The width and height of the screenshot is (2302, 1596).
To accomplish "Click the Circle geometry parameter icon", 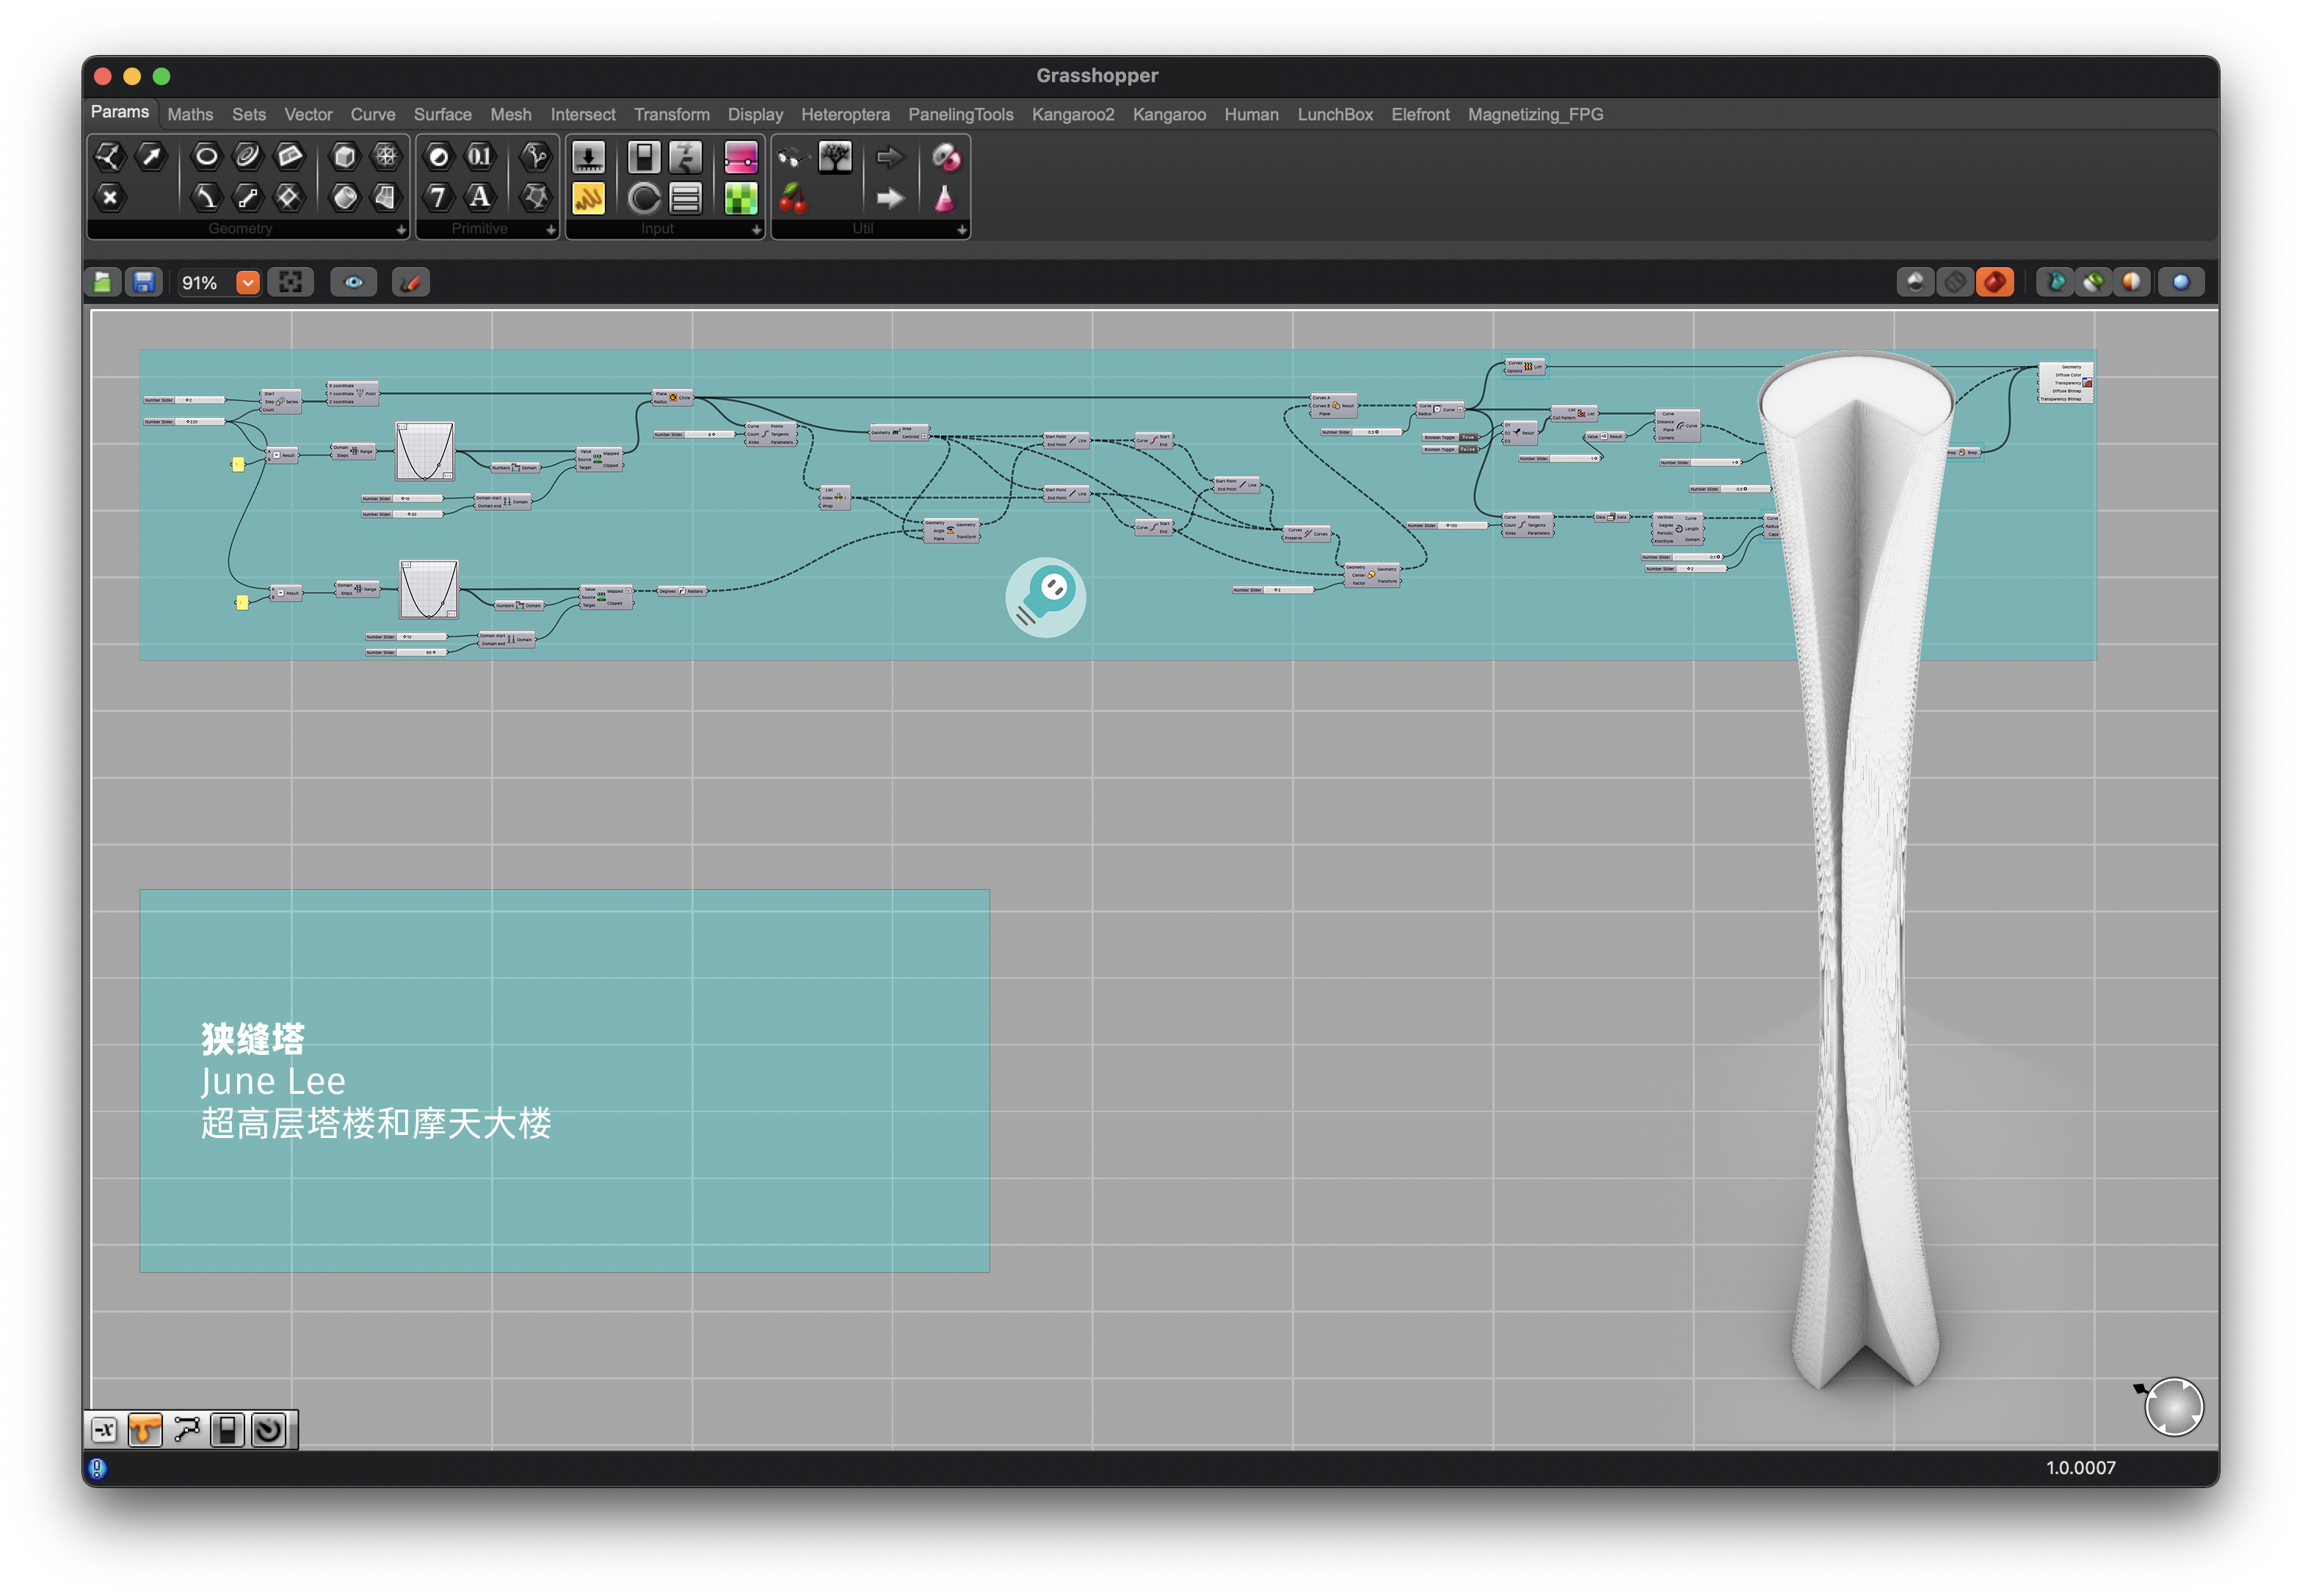I will pyautogui.click(x=206, y=156).
